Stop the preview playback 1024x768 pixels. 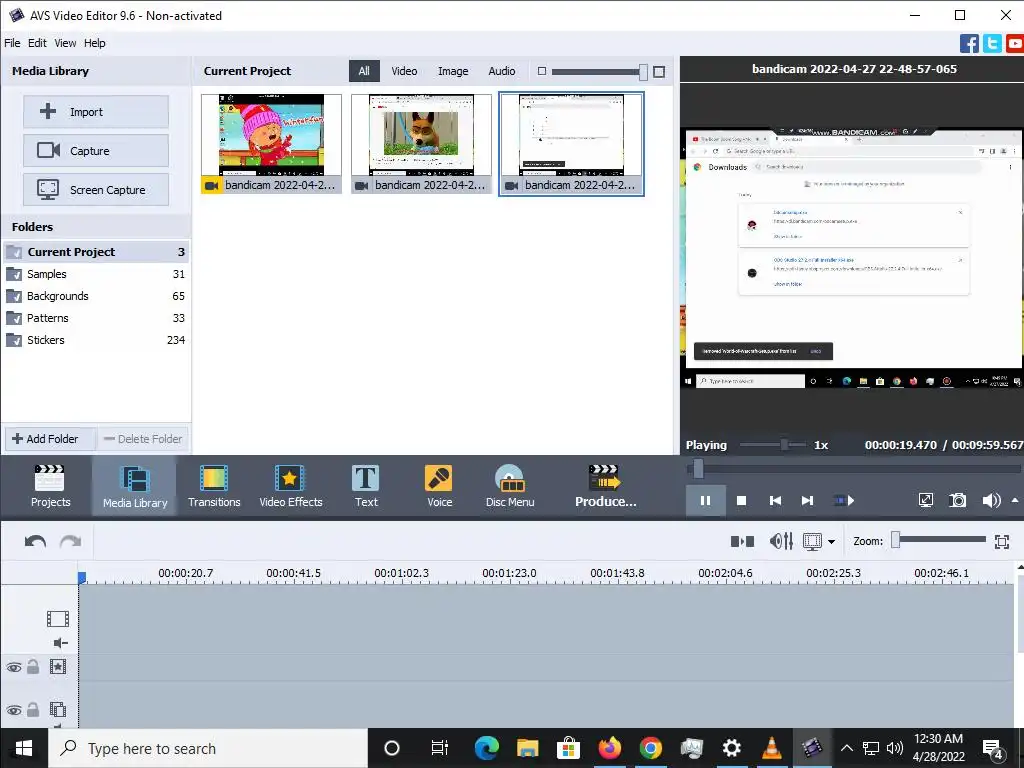click(741, 501)
